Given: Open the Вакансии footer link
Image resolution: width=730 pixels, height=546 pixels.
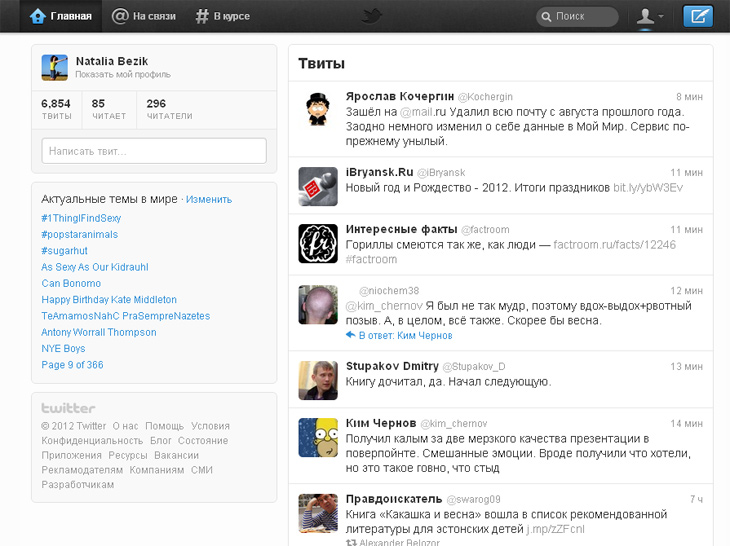Looking at the screenshot, I should (176, 455).
